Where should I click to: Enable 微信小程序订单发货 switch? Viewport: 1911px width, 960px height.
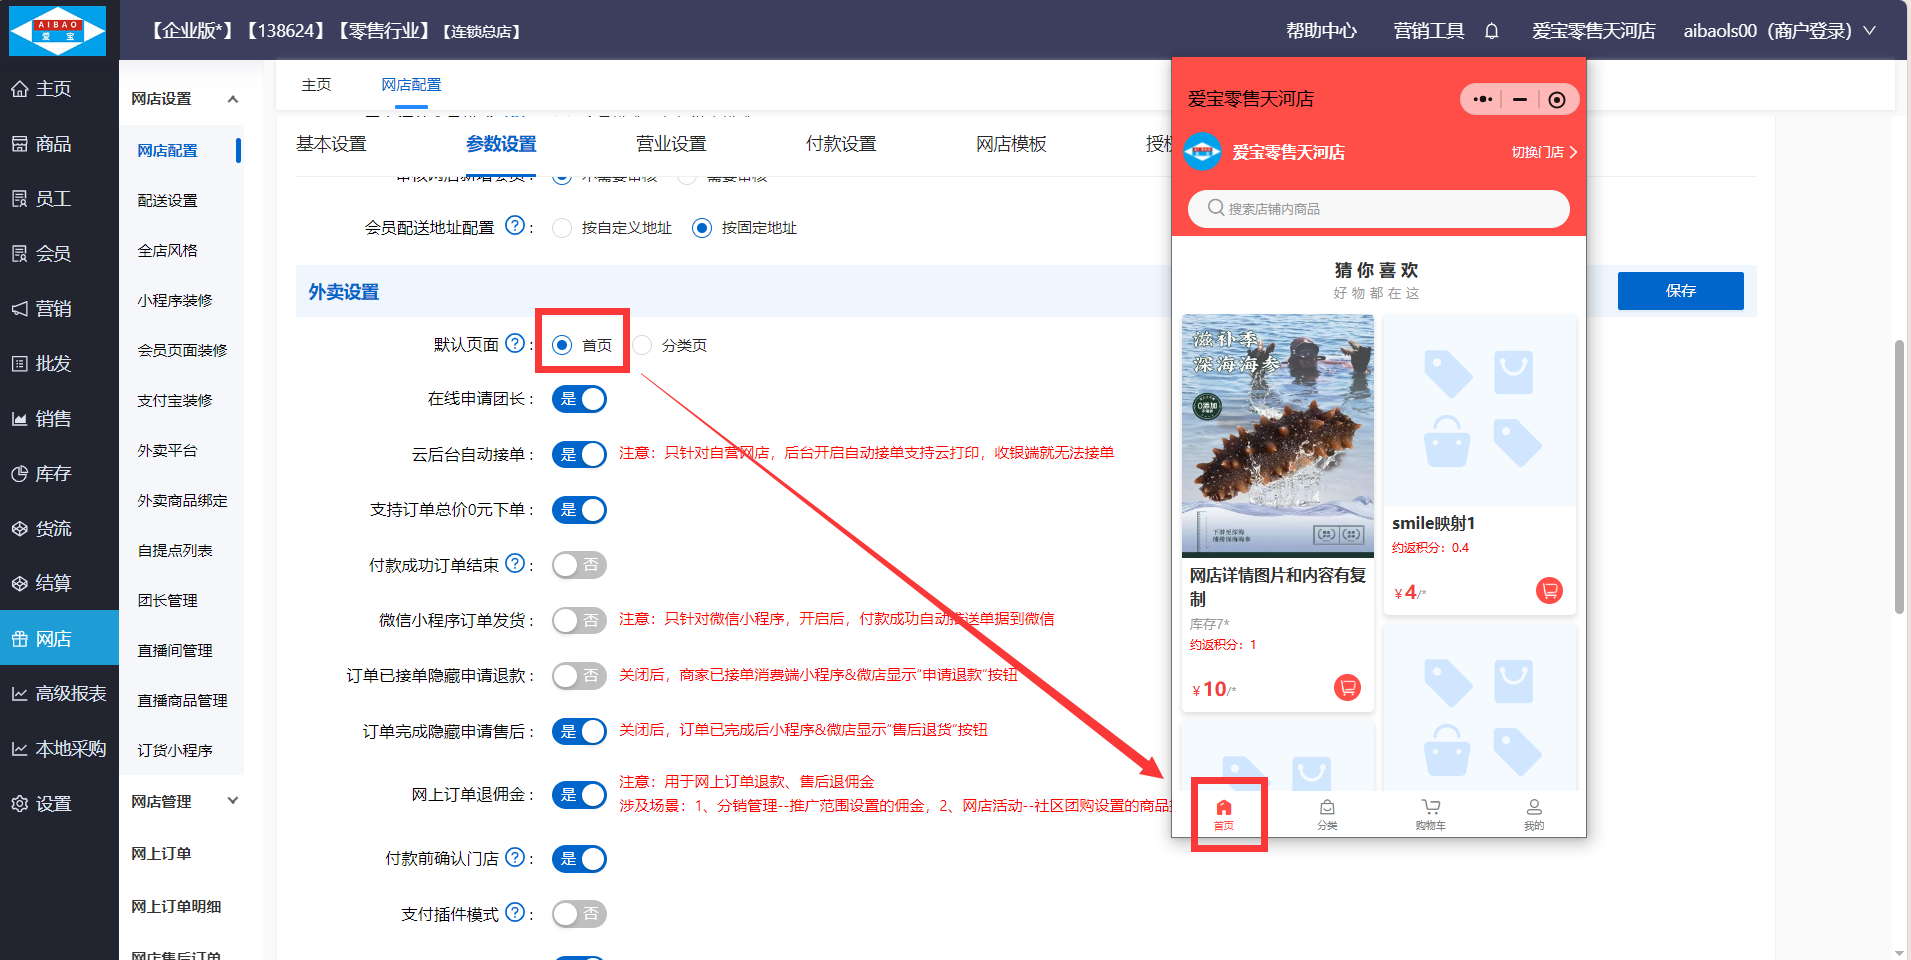(579, 620)
